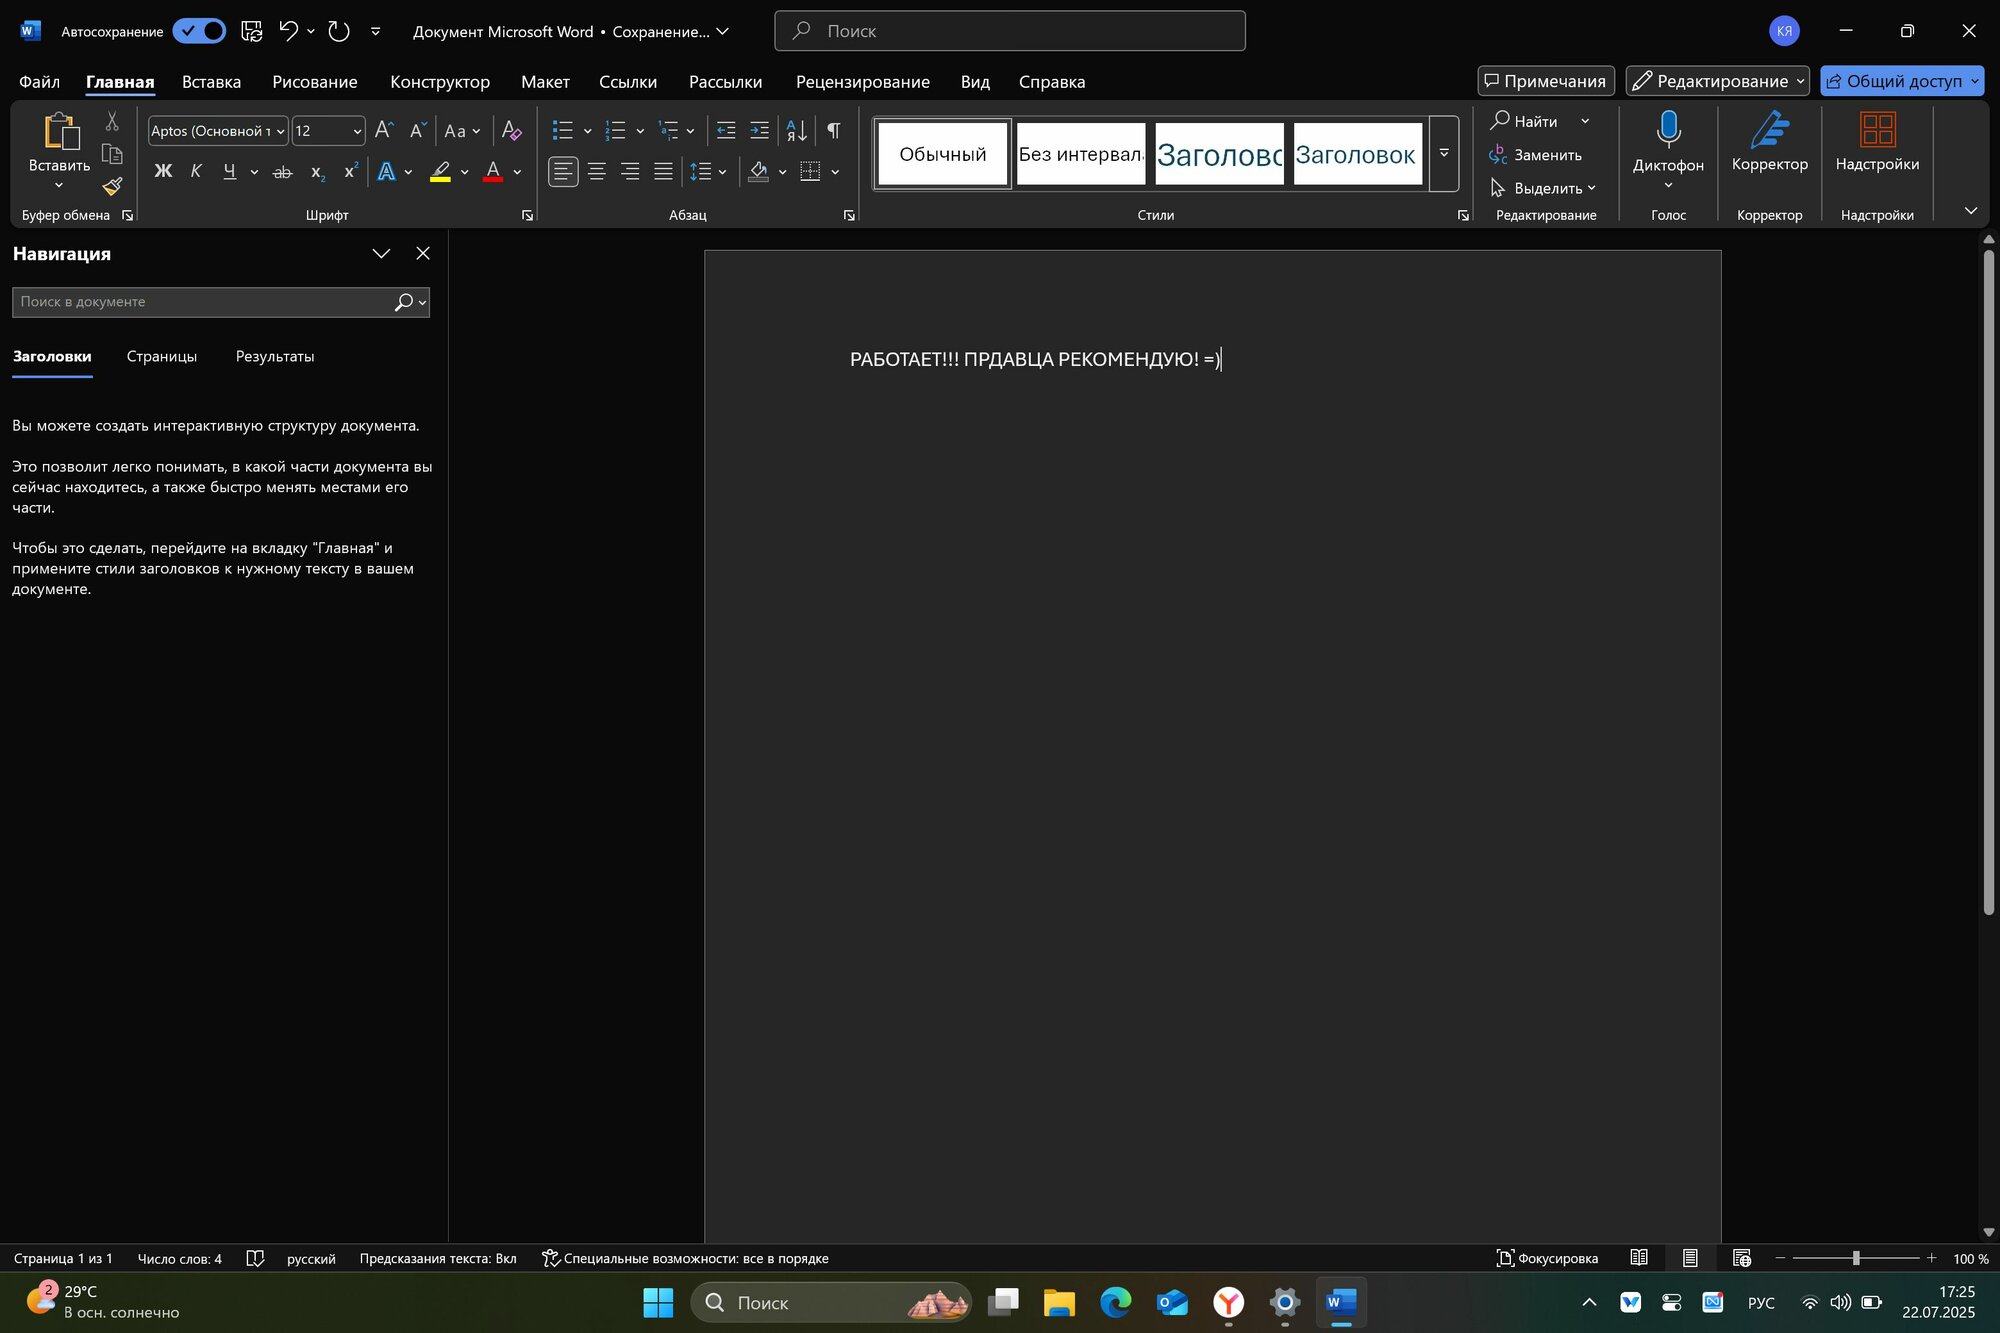Click the Copy icon in clipboard group
This screenshot has width=2000, height=1333.
coord(112,154)
